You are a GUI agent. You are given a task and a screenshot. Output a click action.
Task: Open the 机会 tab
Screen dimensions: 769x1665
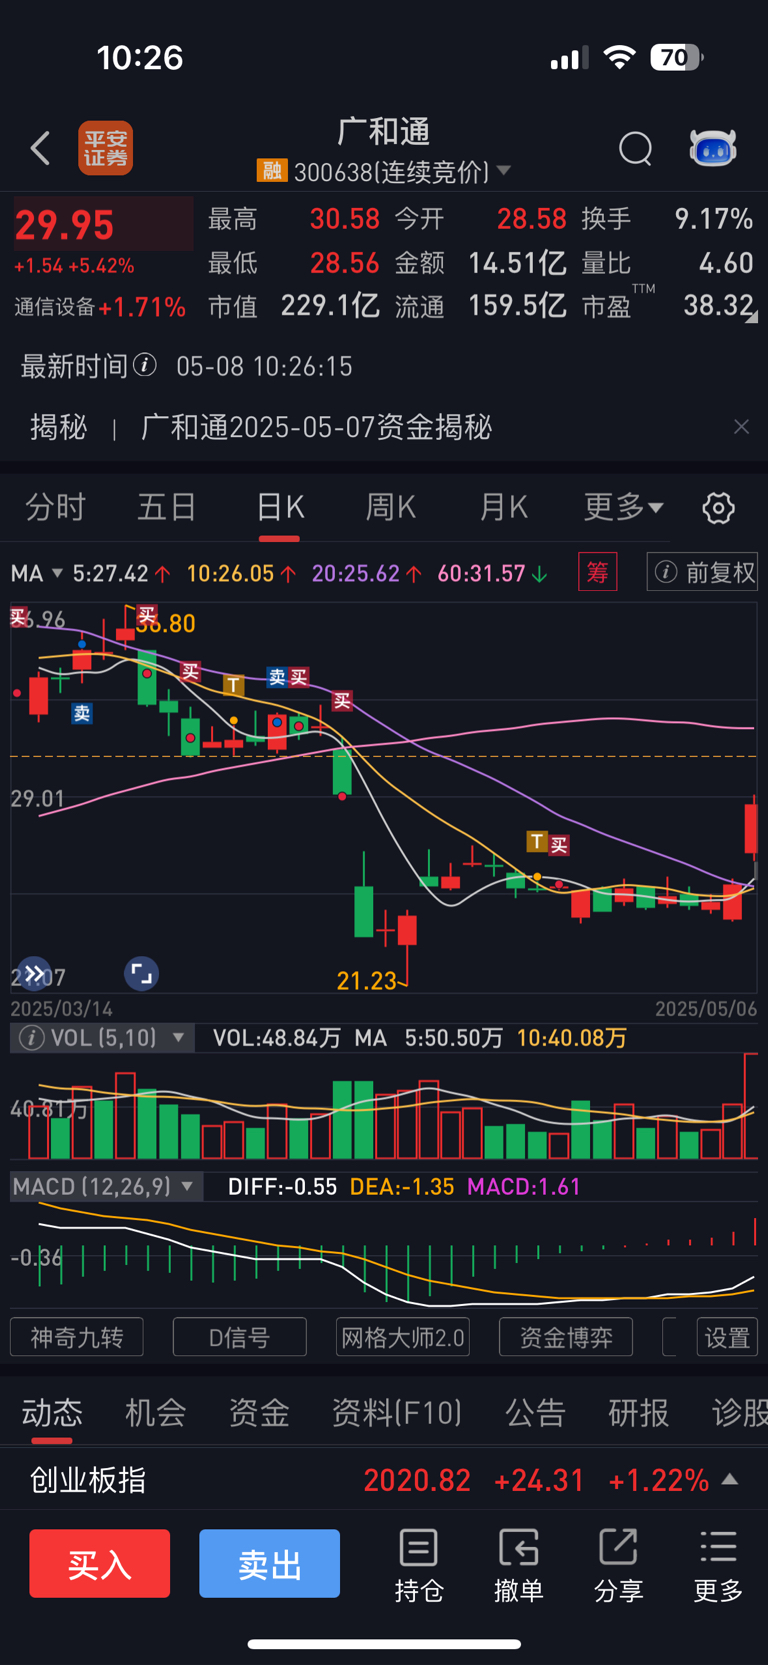[x=155, y=1412]
